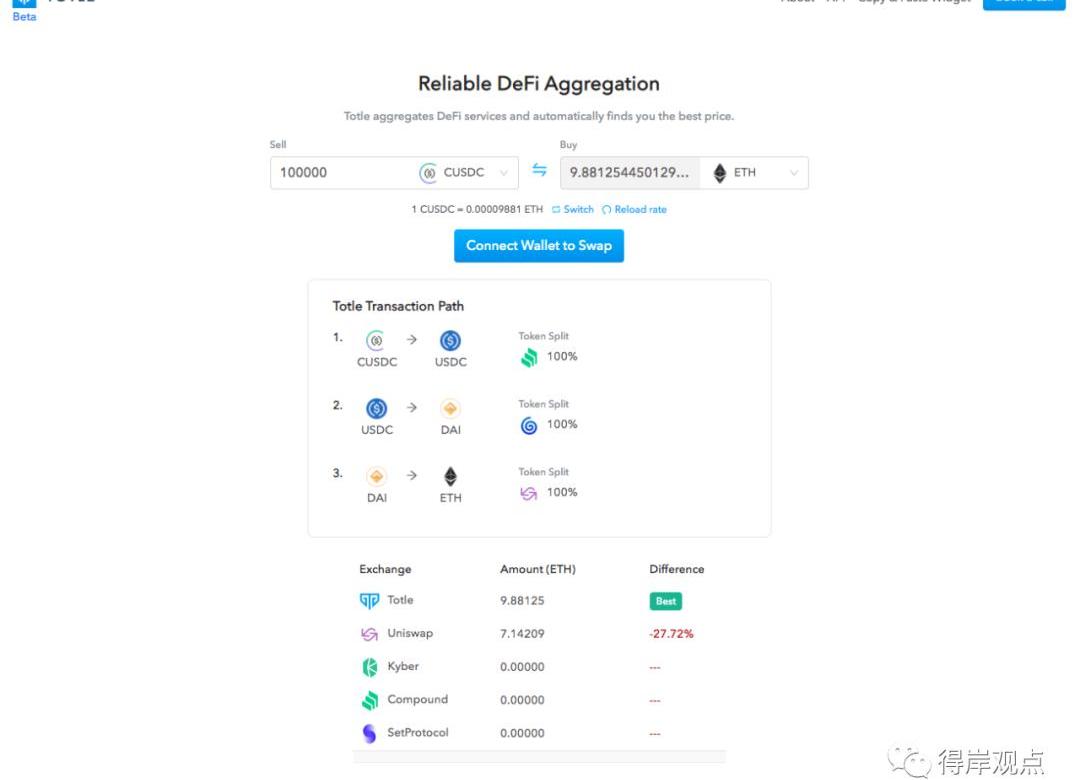The height and width of the screenshot is (780, 1080).
Task: Click the Totle logo in exchange table
Action: tap(369, 601)
